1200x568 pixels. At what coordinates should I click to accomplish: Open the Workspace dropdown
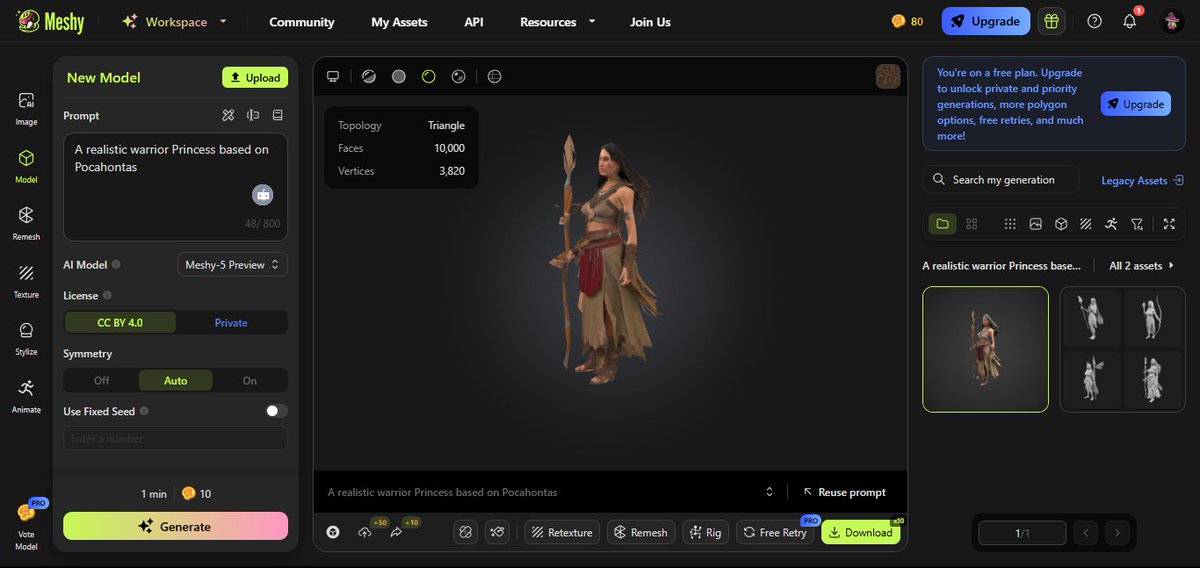tap(174, 21)
